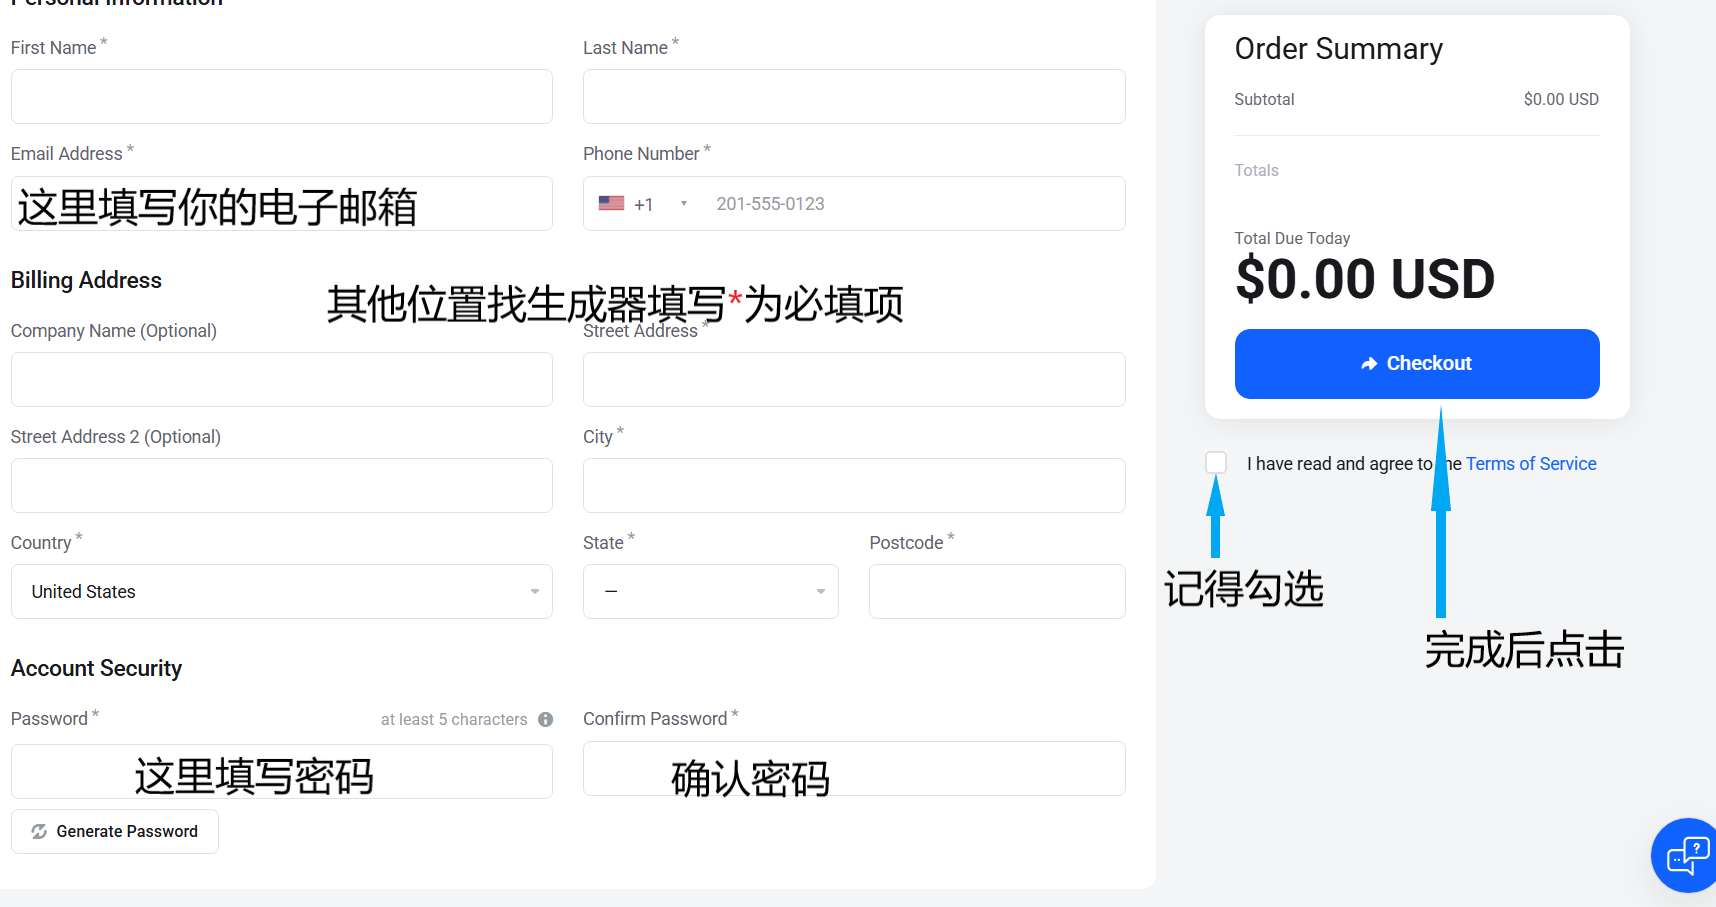Select the Company Name optional field
1716x907 pixels.
tap(281, 380)
